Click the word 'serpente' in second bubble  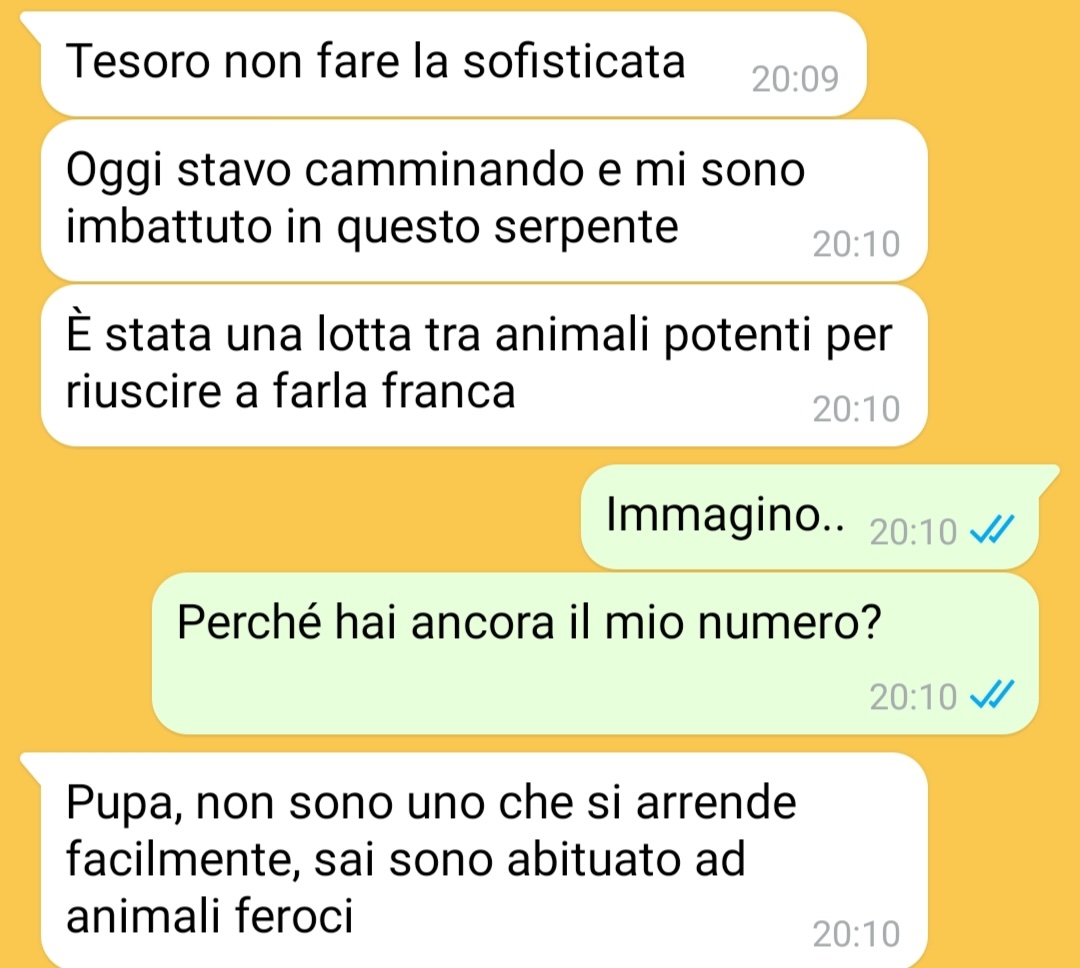pyautogui.click(x=586, y=229)
